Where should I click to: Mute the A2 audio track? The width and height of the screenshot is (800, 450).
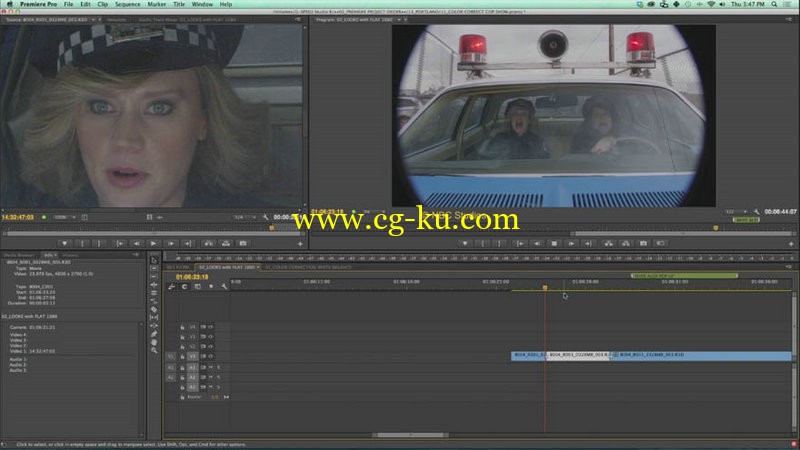(211, 378)
